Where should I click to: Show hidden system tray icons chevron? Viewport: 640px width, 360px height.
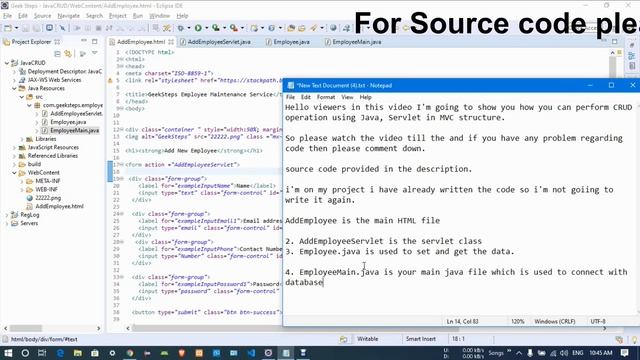pyautogui.click(x=519, y=353)
